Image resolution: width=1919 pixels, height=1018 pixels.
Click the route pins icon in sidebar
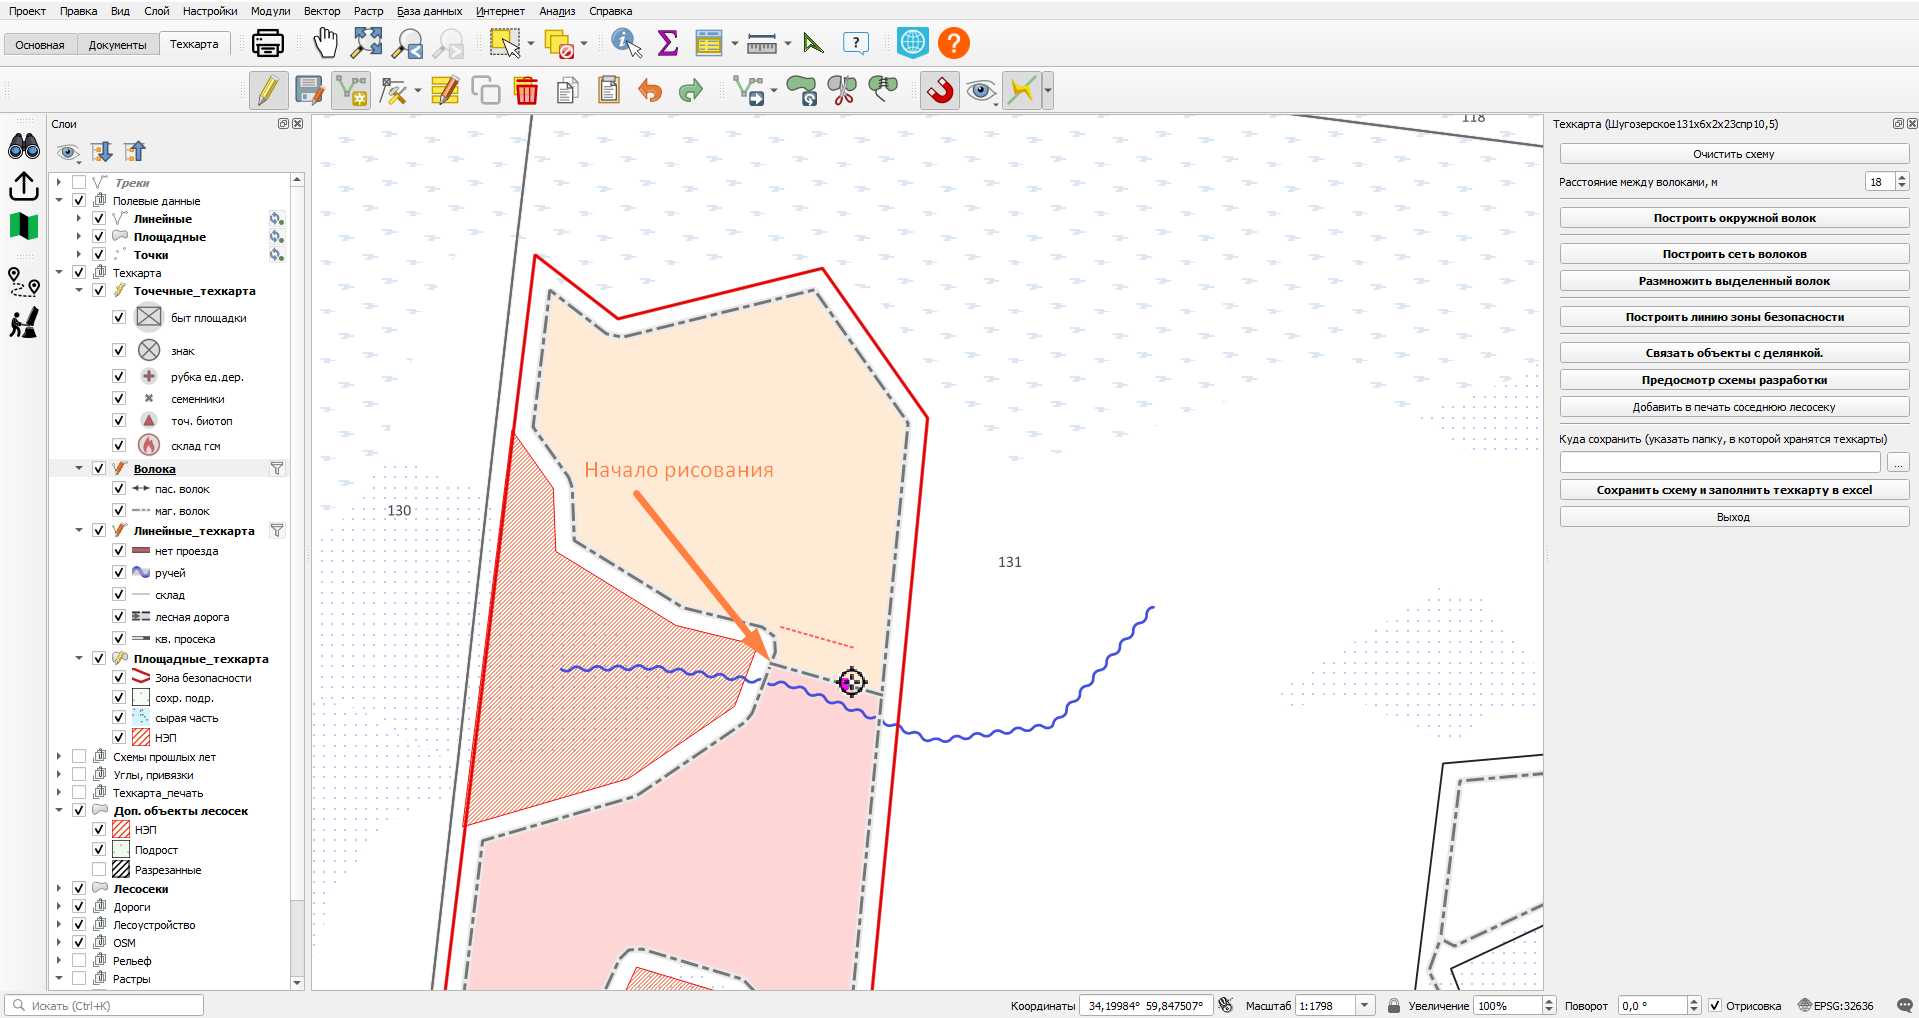pos(24,282)
